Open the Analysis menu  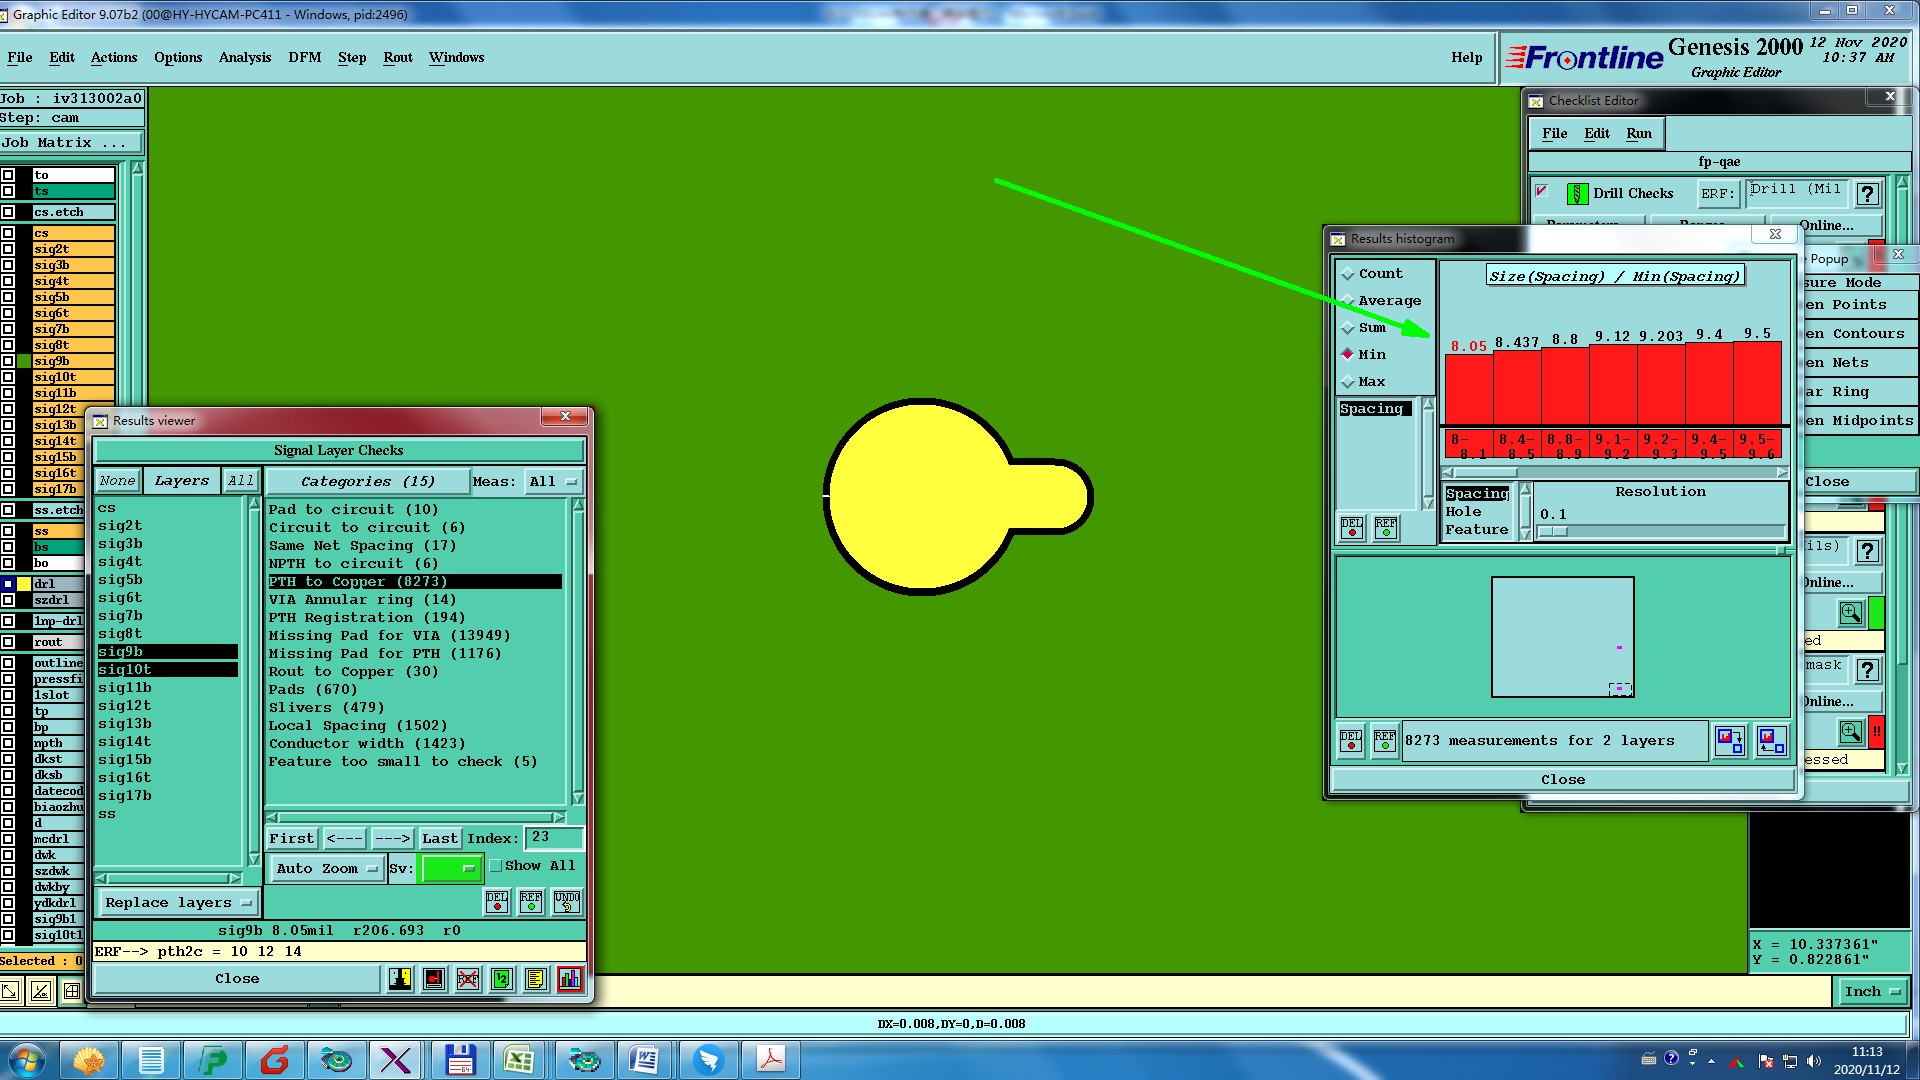pos(245,58)
